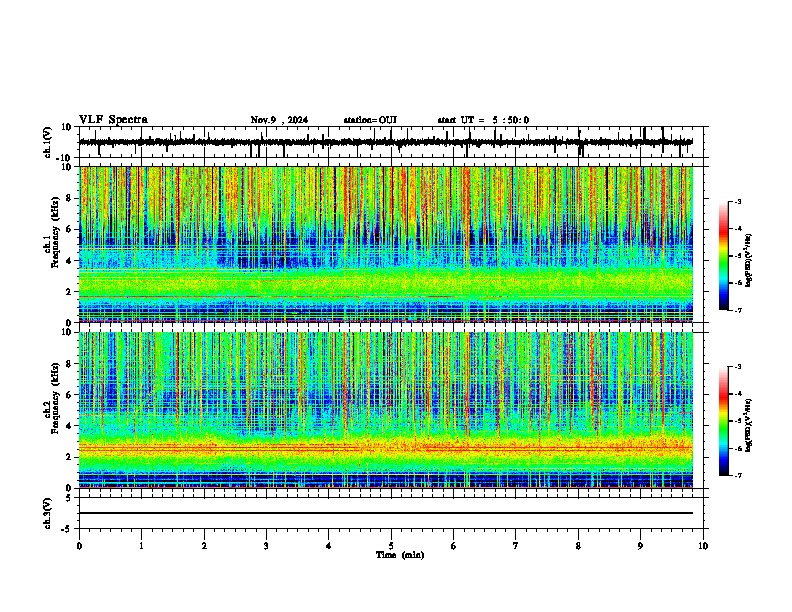
Task: Click the "0" tick on the time axis
Action: point(79,546)
